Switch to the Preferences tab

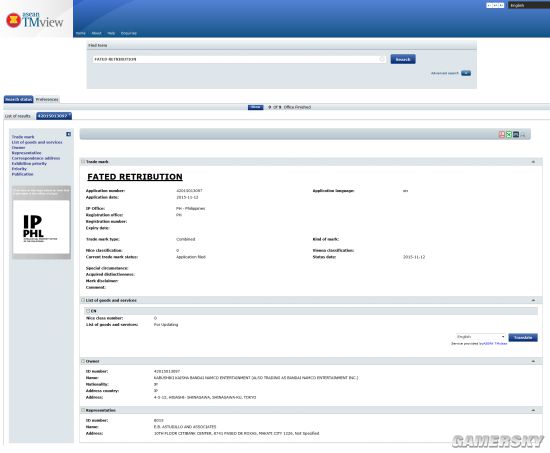[x=47, y=99]
